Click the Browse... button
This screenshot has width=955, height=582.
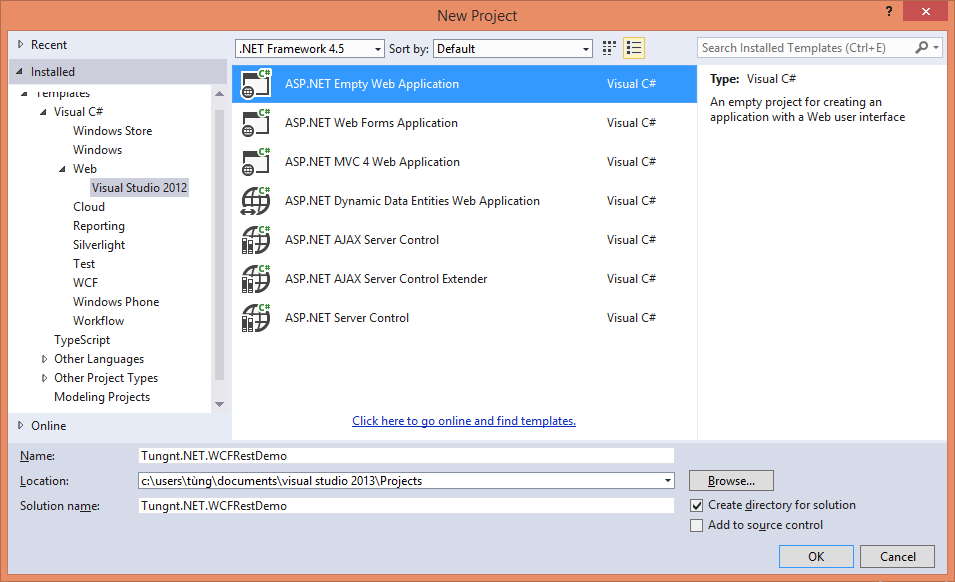coord(731,481)
